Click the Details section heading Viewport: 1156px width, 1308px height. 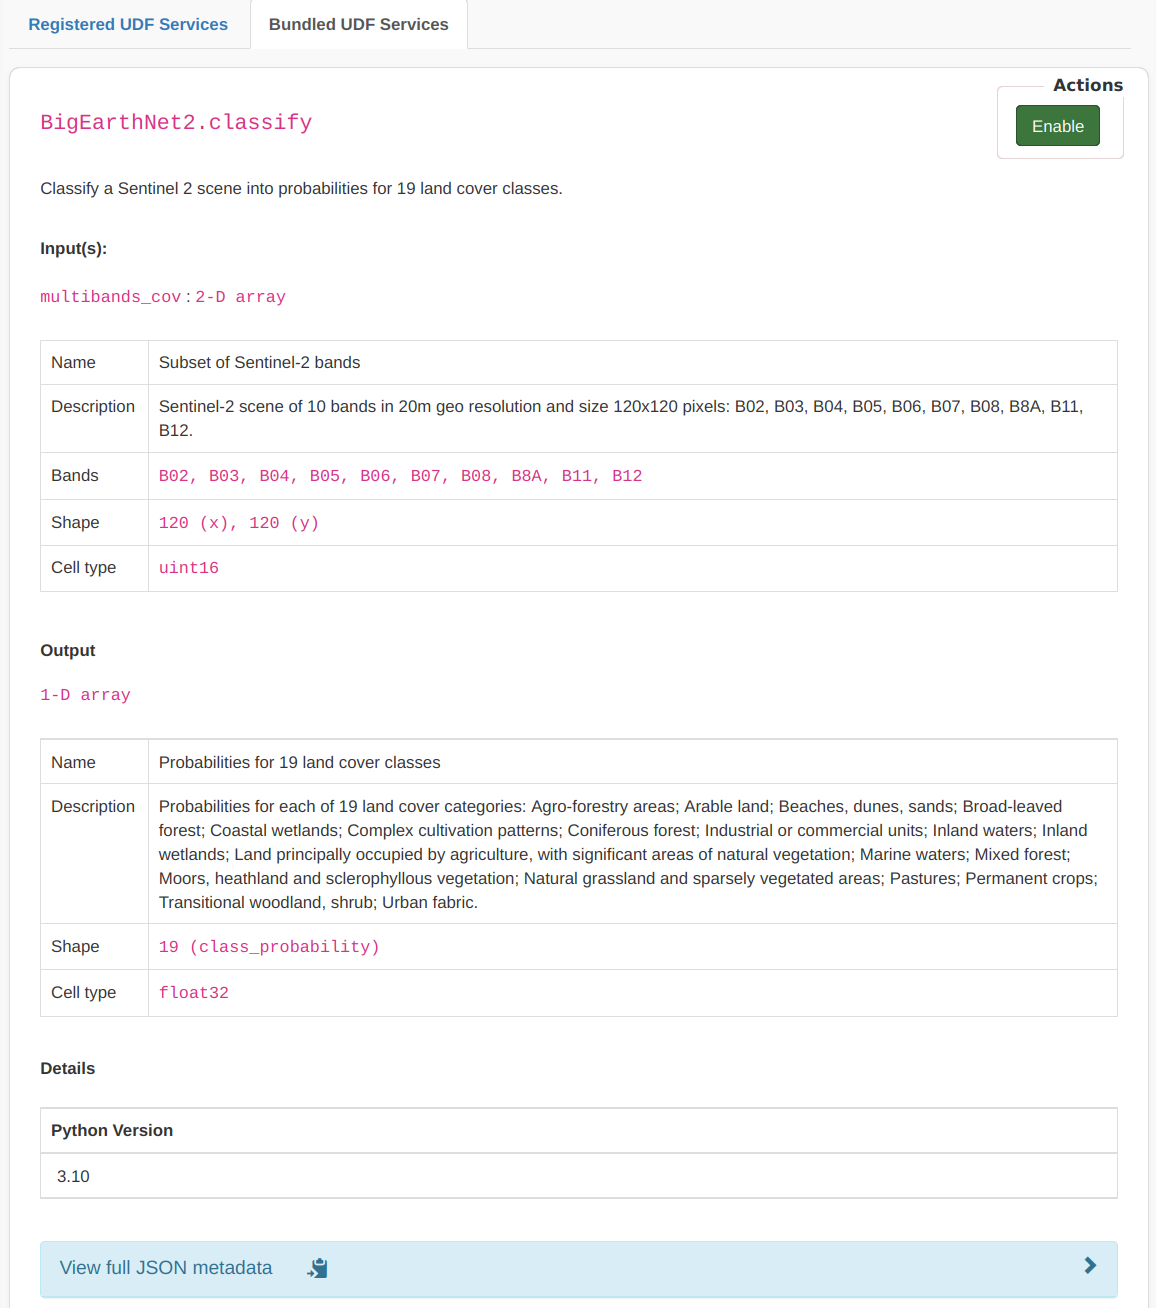coord(67,1068)
